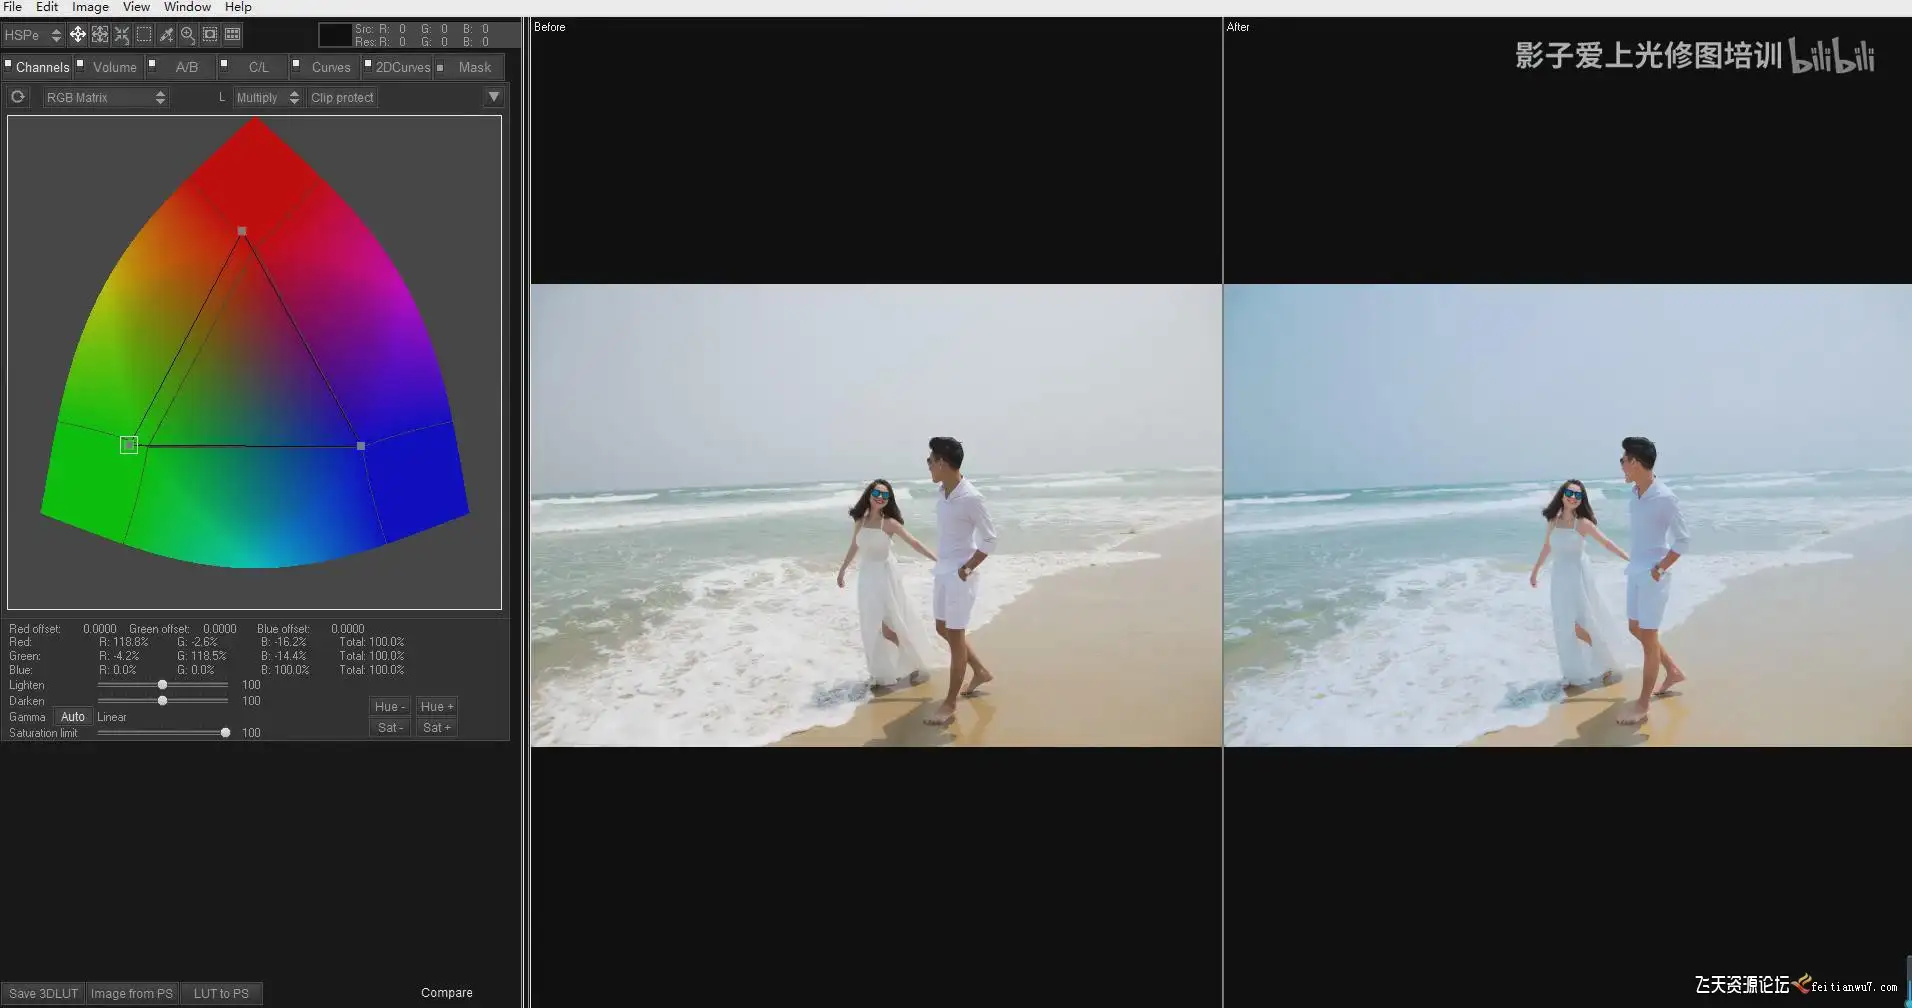Pick the eyedropper color sampler tool

pos(166,35)
